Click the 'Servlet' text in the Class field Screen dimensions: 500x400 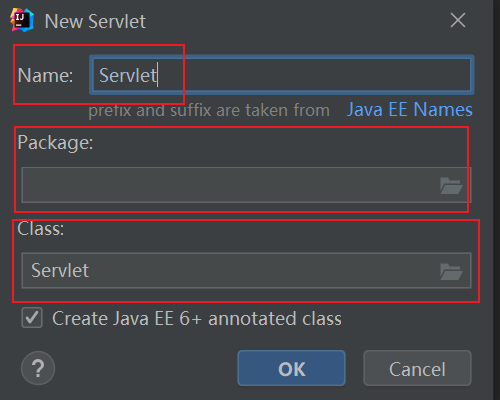pos(60,270)
